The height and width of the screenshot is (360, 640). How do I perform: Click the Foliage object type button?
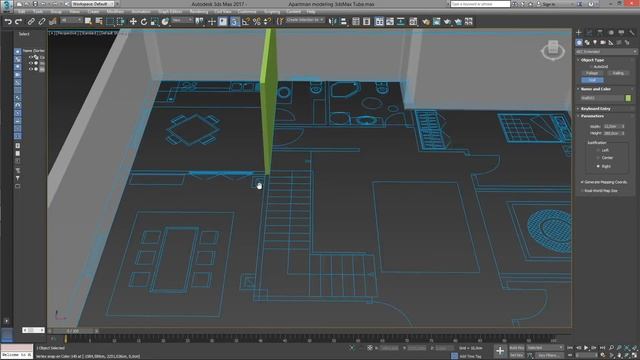pyautogui.click(x=592, y=73)
